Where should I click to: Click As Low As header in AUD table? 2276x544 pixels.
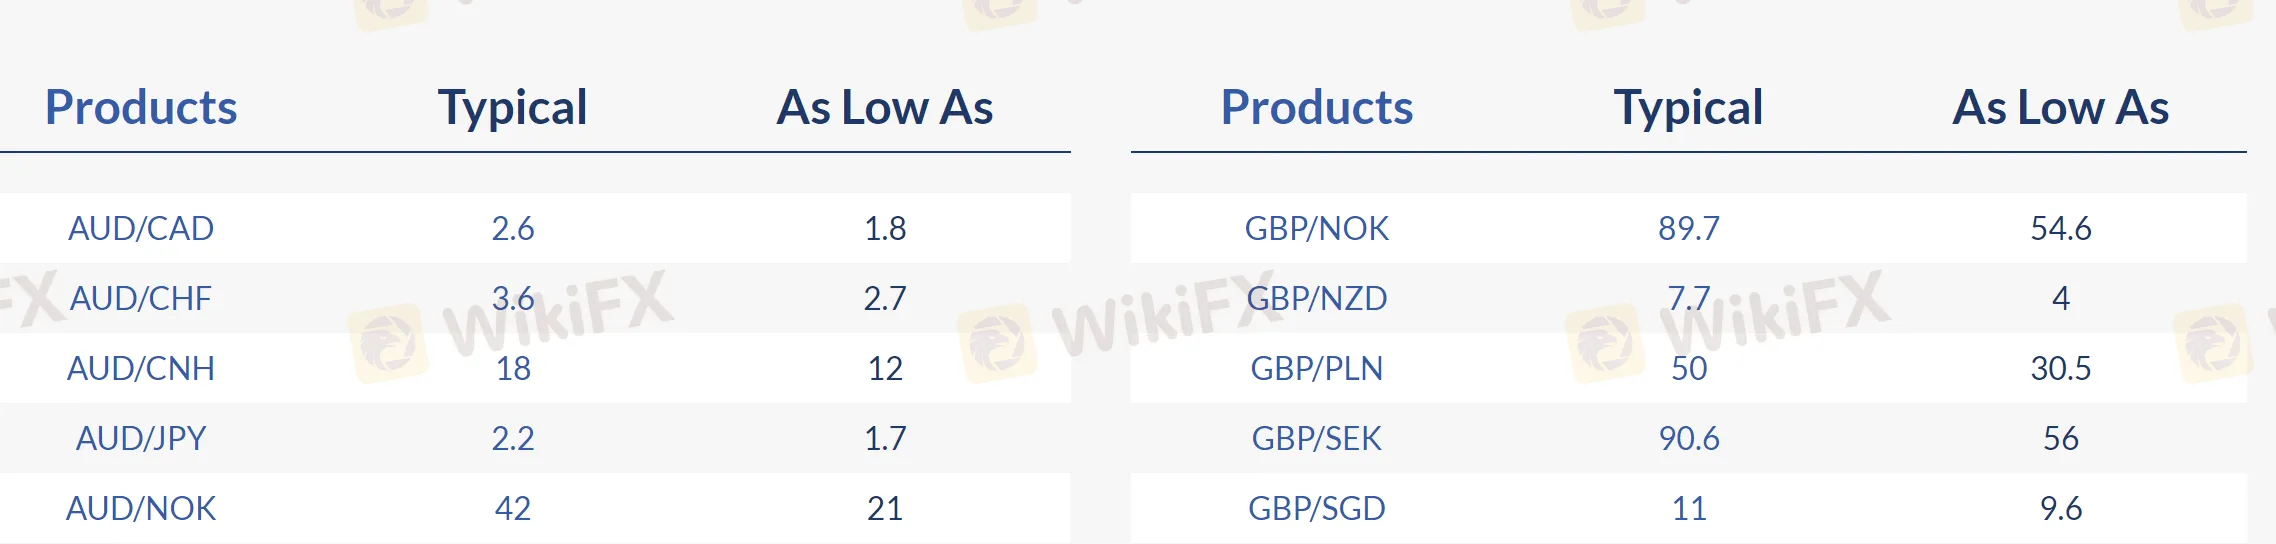coord(885,107)
